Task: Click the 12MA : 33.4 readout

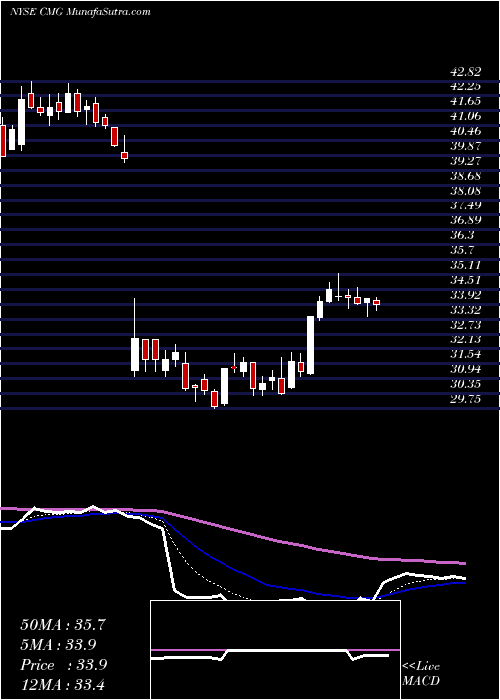Action: point(63,684)
